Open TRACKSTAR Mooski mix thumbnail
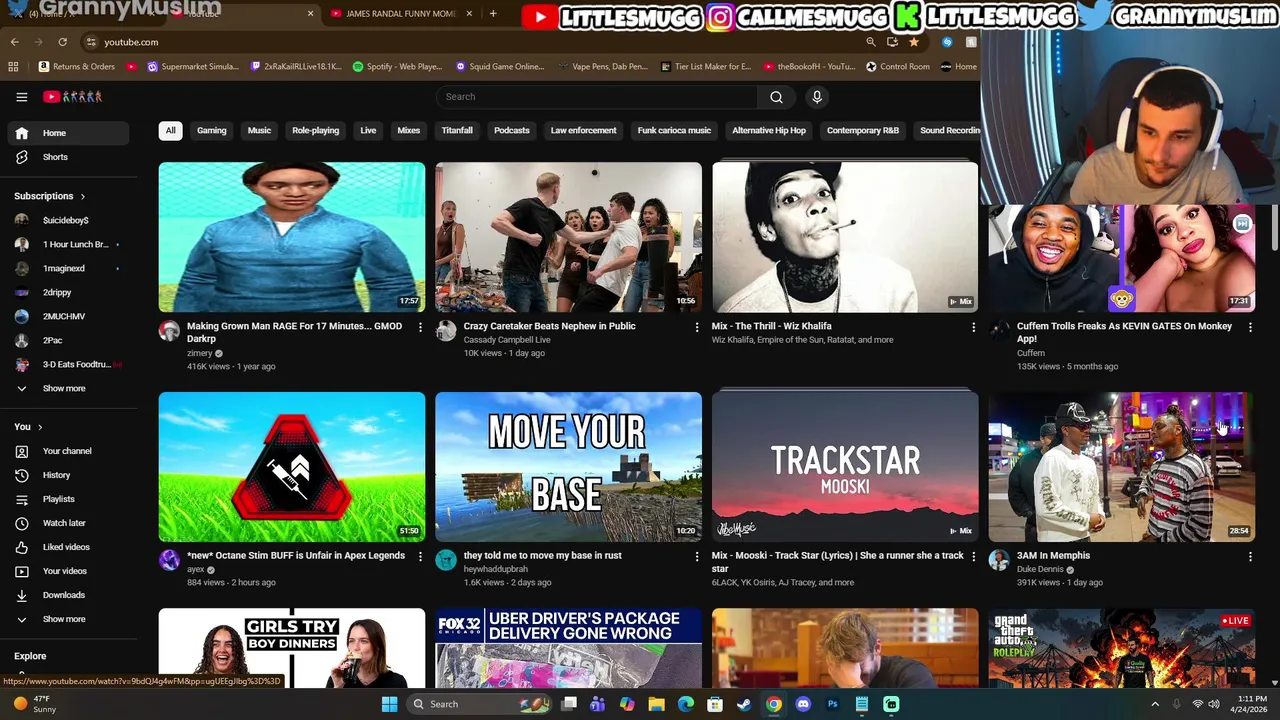Viewport: 1280px width, 720px height. point(845,467)
